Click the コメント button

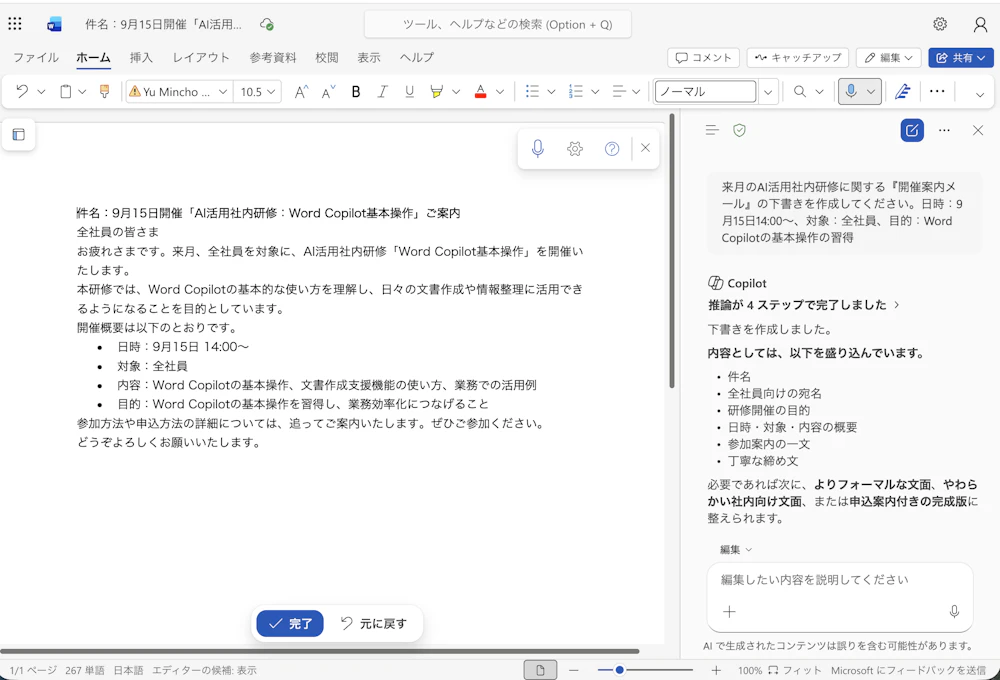pos(703,57)
